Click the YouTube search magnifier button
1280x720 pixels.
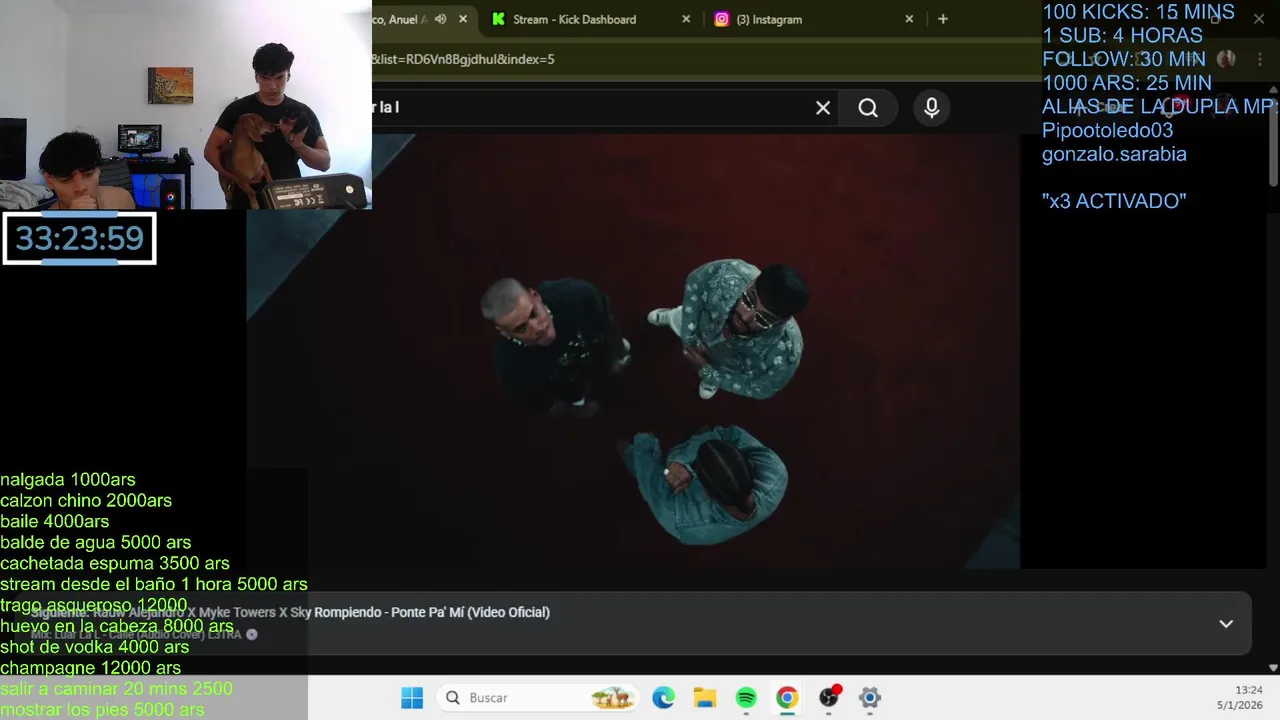click(868, 108)
